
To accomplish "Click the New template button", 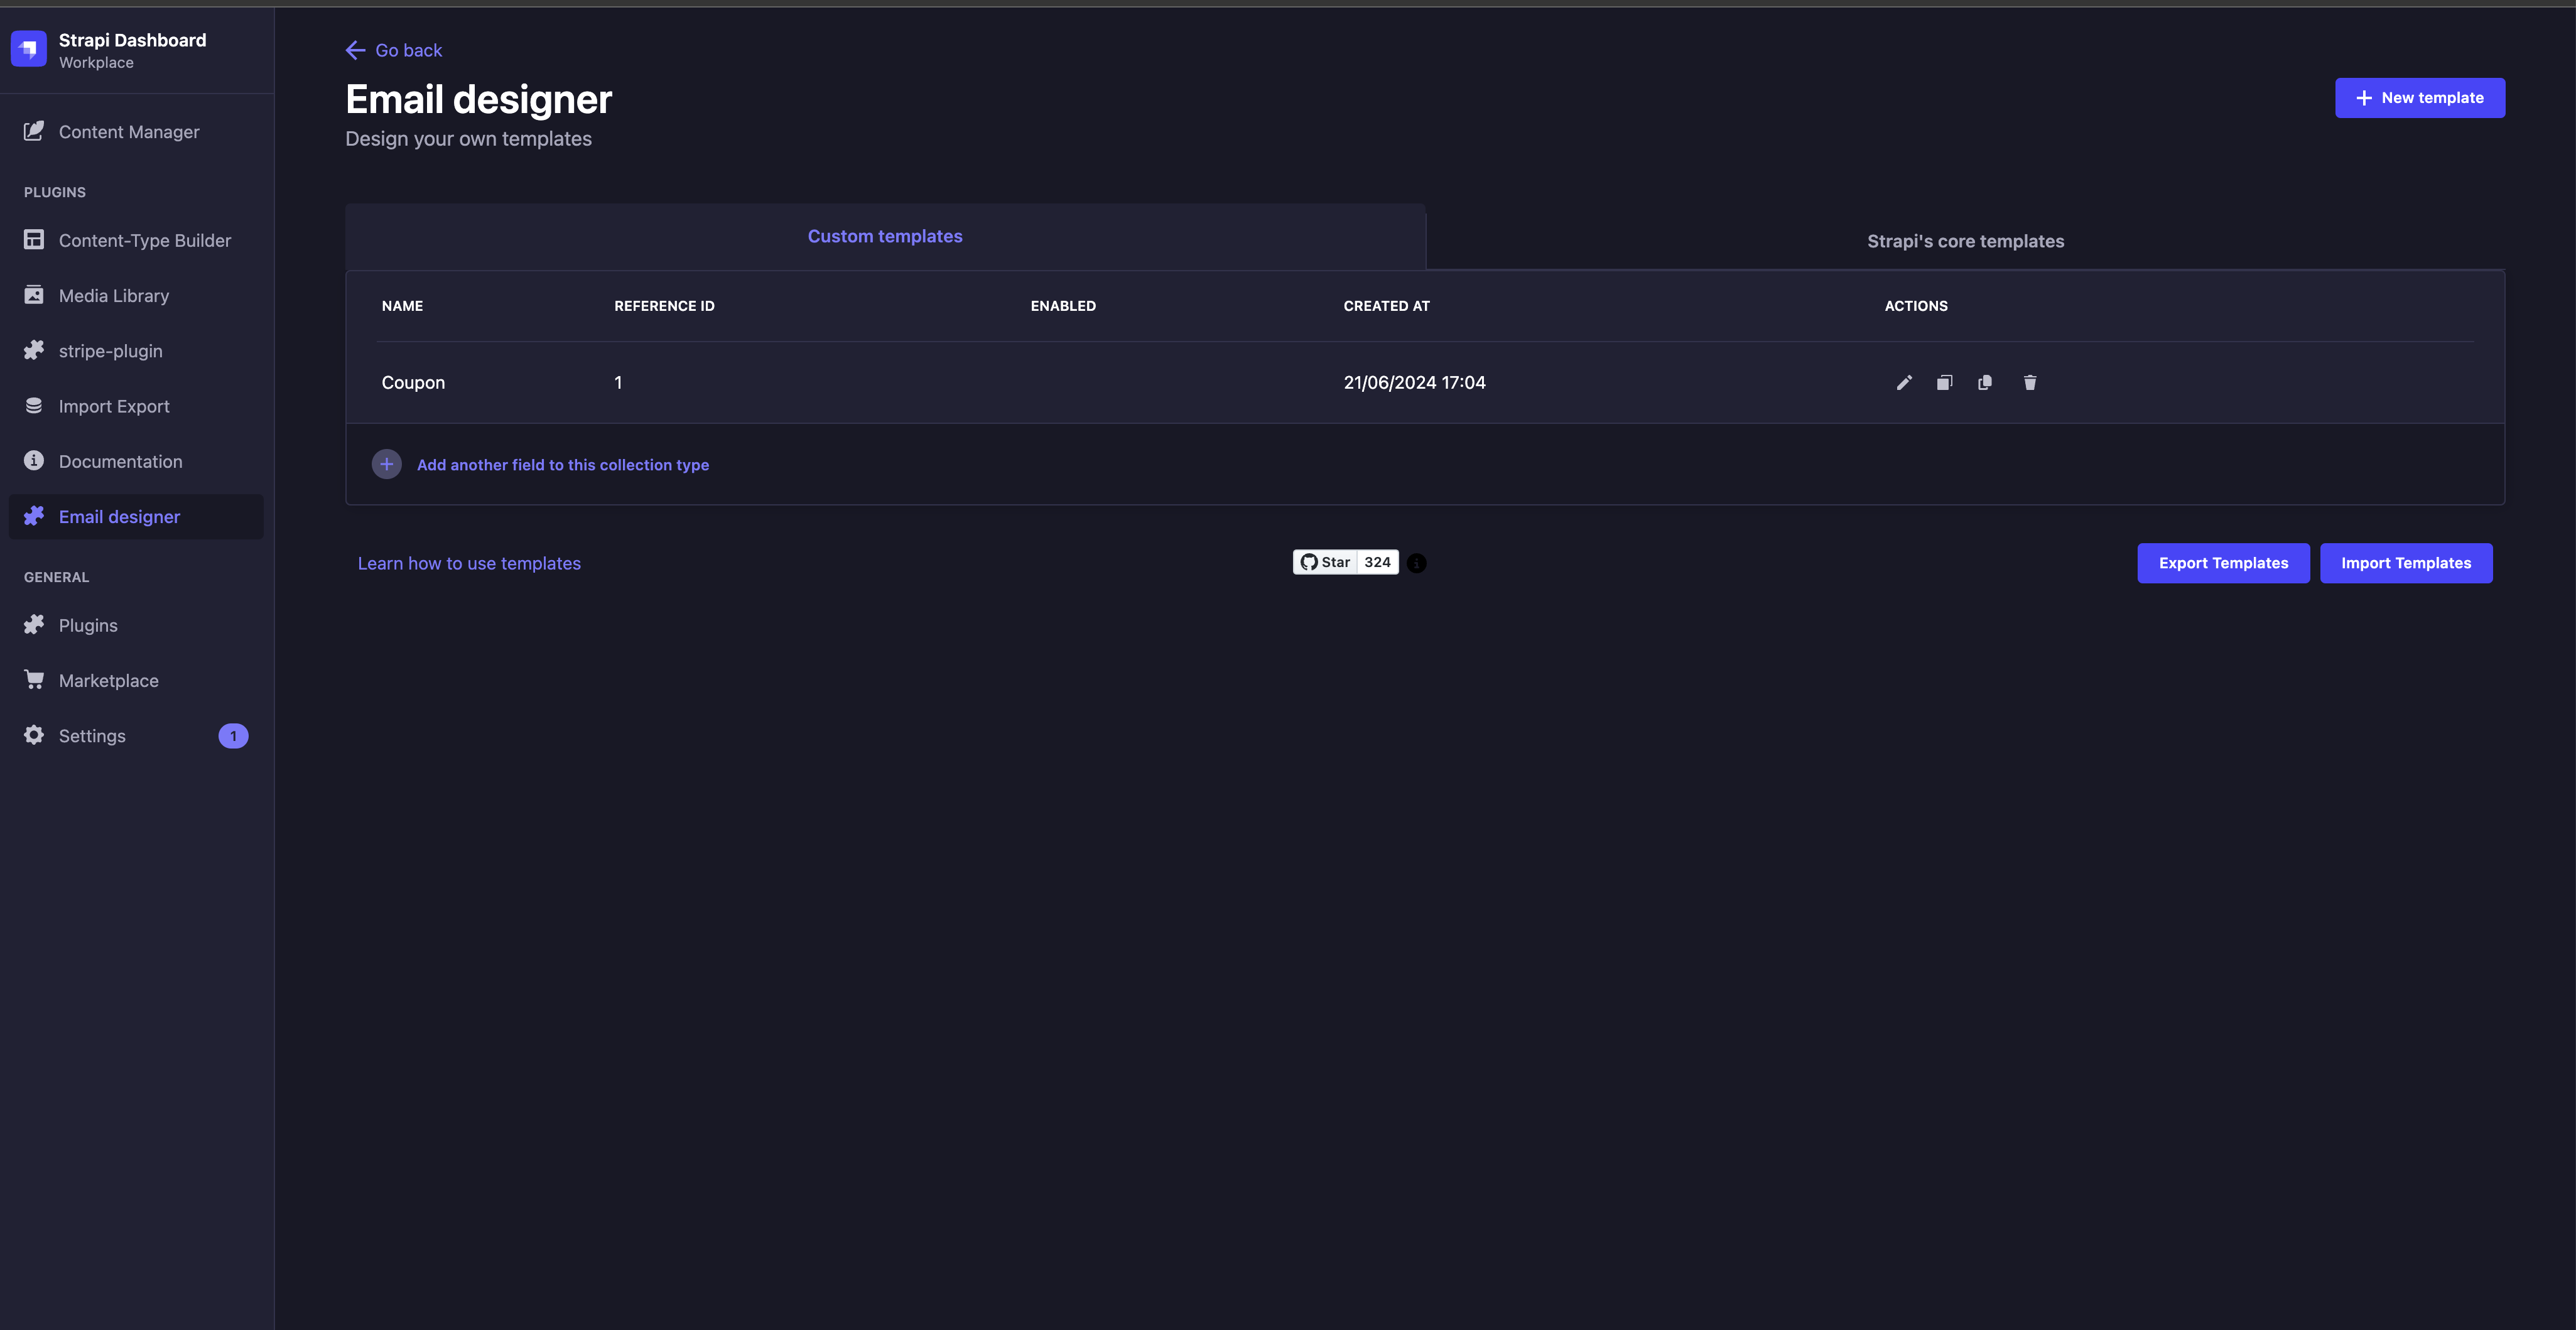I will 2419,98.
